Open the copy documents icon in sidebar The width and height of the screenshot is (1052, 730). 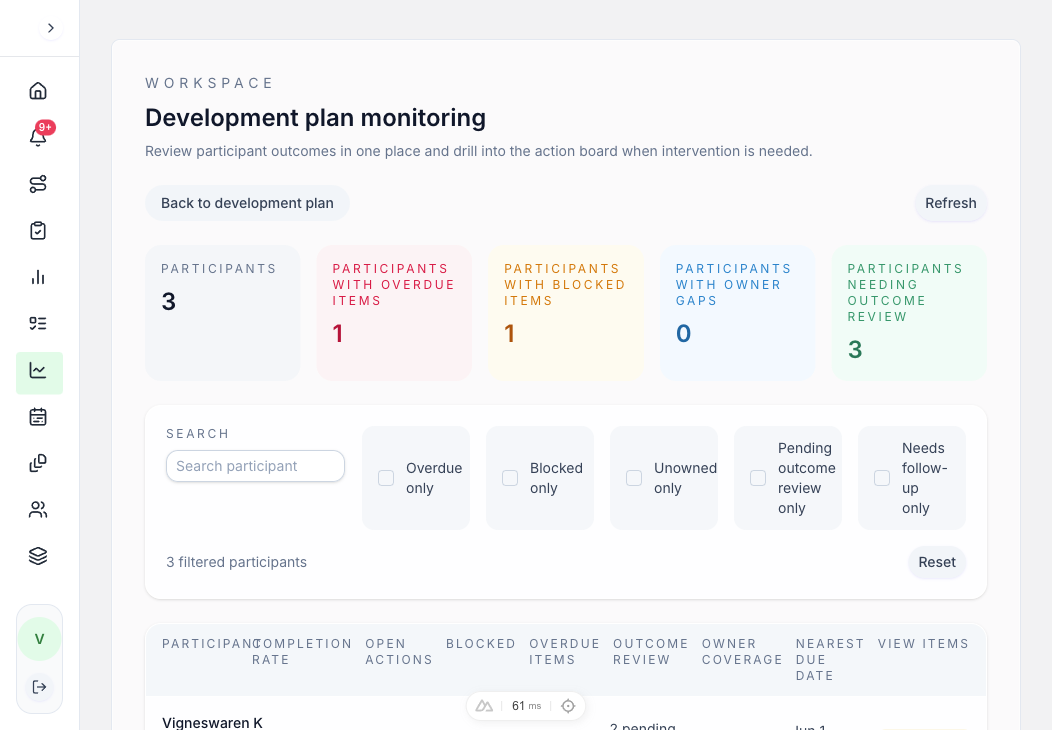[38, 463]
